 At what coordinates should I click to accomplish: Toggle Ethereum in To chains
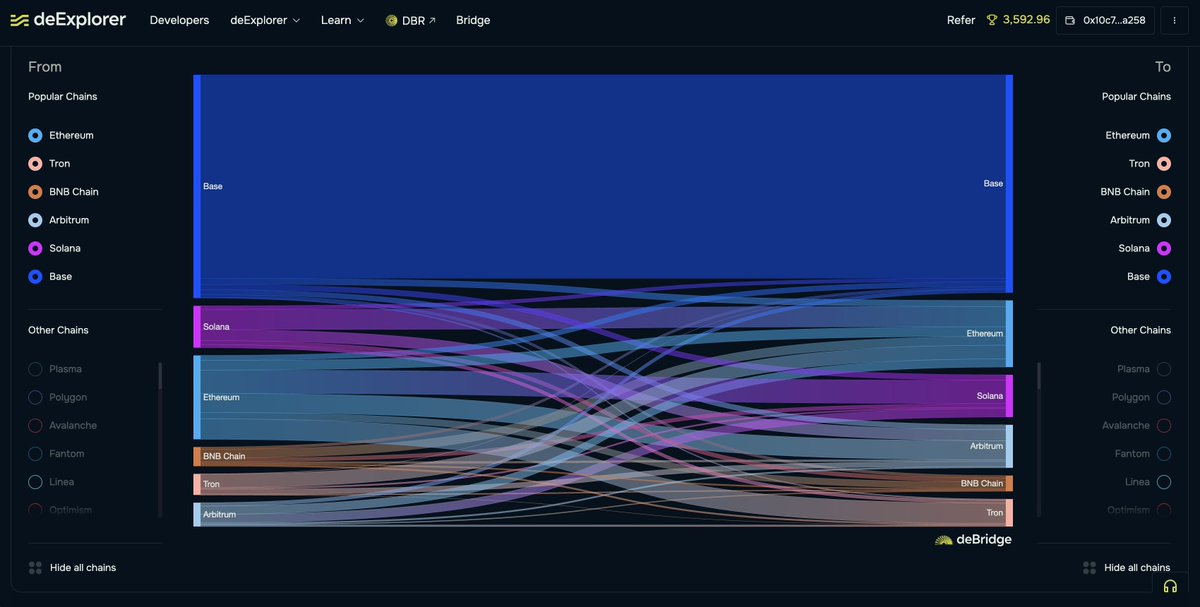1164,135
